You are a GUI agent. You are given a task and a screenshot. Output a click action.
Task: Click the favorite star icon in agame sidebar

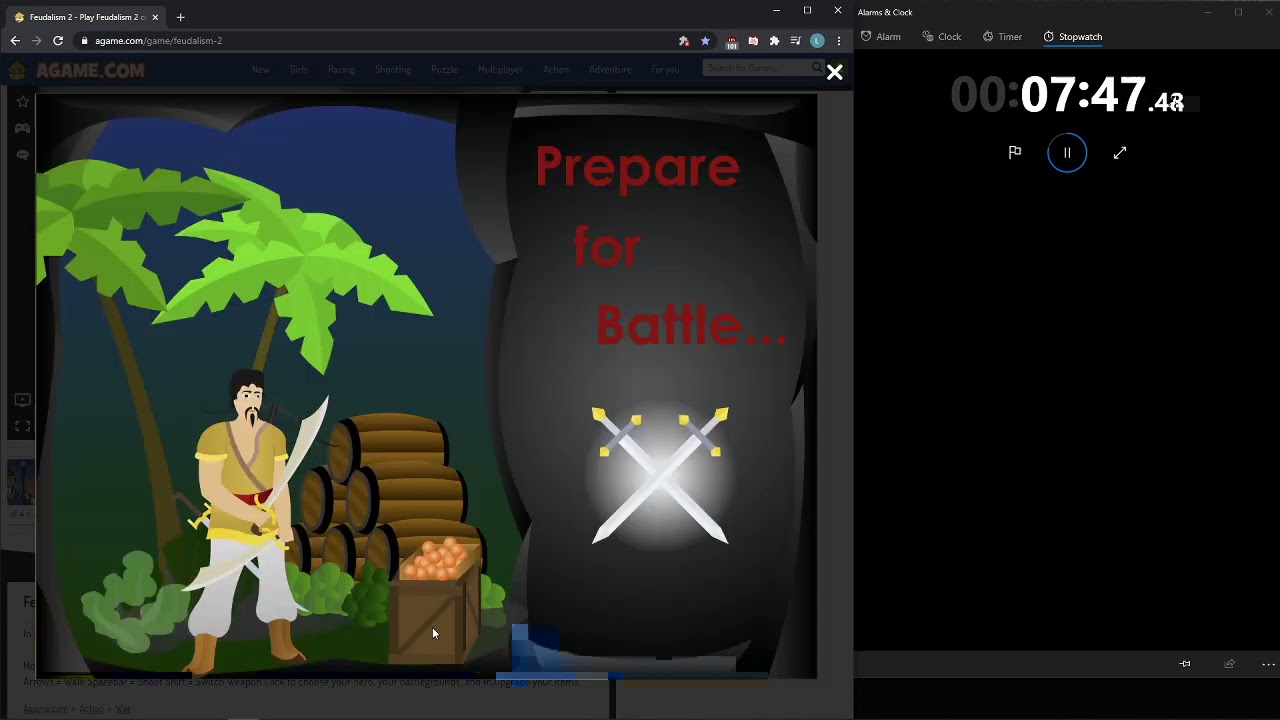(x=22, y=102)
